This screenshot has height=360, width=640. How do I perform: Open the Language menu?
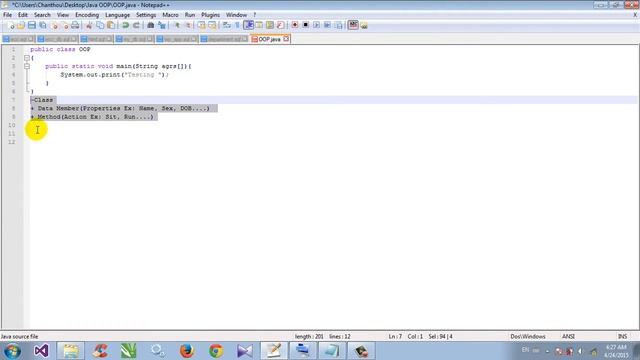tap(117, 15)
